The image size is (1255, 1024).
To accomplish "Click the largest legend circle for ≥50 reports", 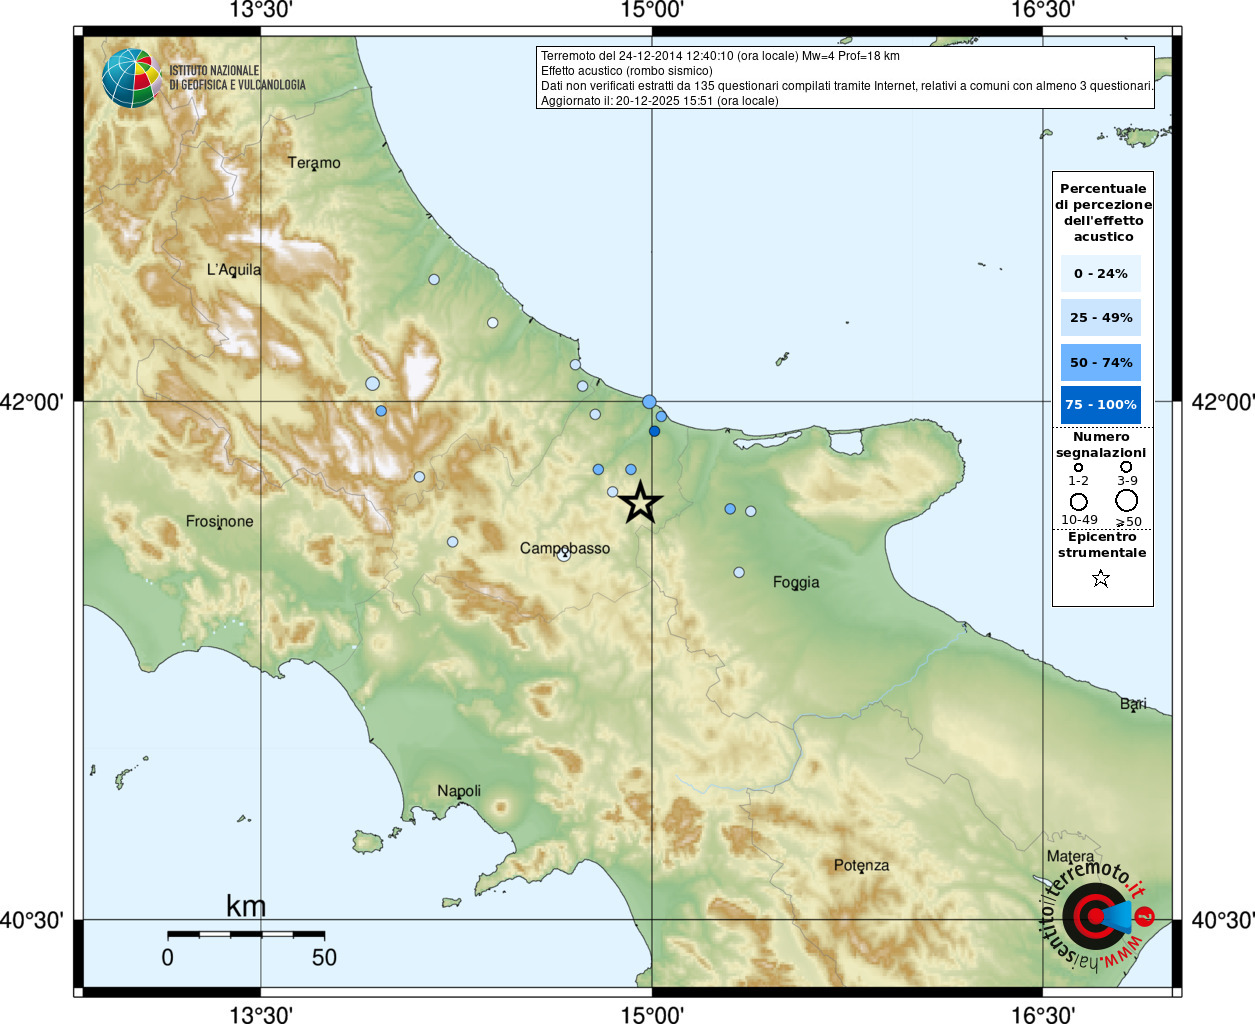I will pos(1127,500).
